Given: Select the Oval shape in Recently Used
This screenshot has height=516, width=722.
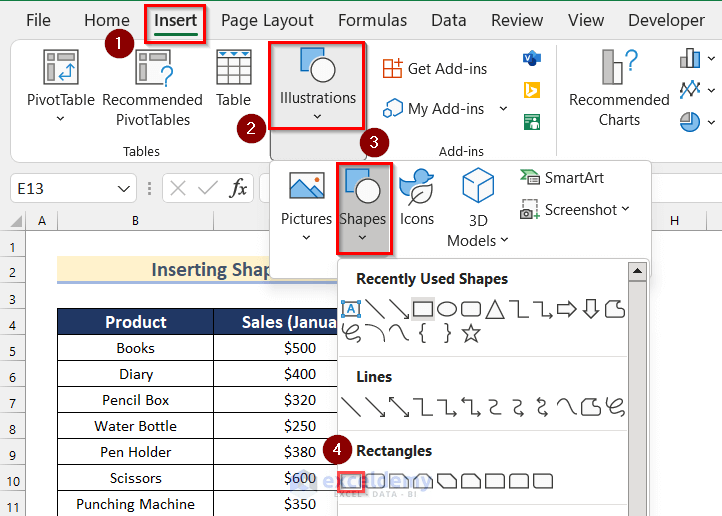Looking at the screenshot, I should 447,309.
